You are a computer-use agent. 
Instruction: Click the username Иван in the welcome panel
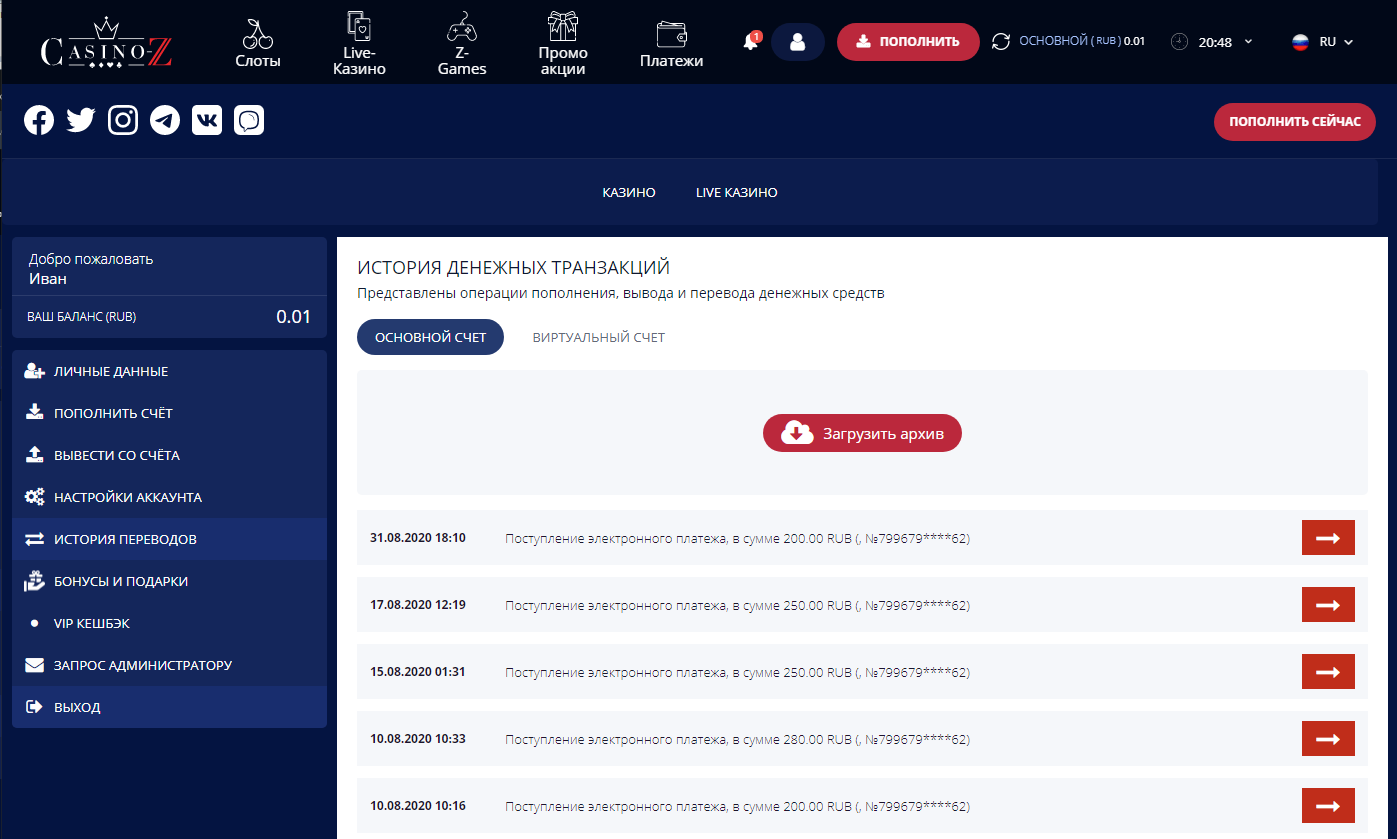(48, 279)
